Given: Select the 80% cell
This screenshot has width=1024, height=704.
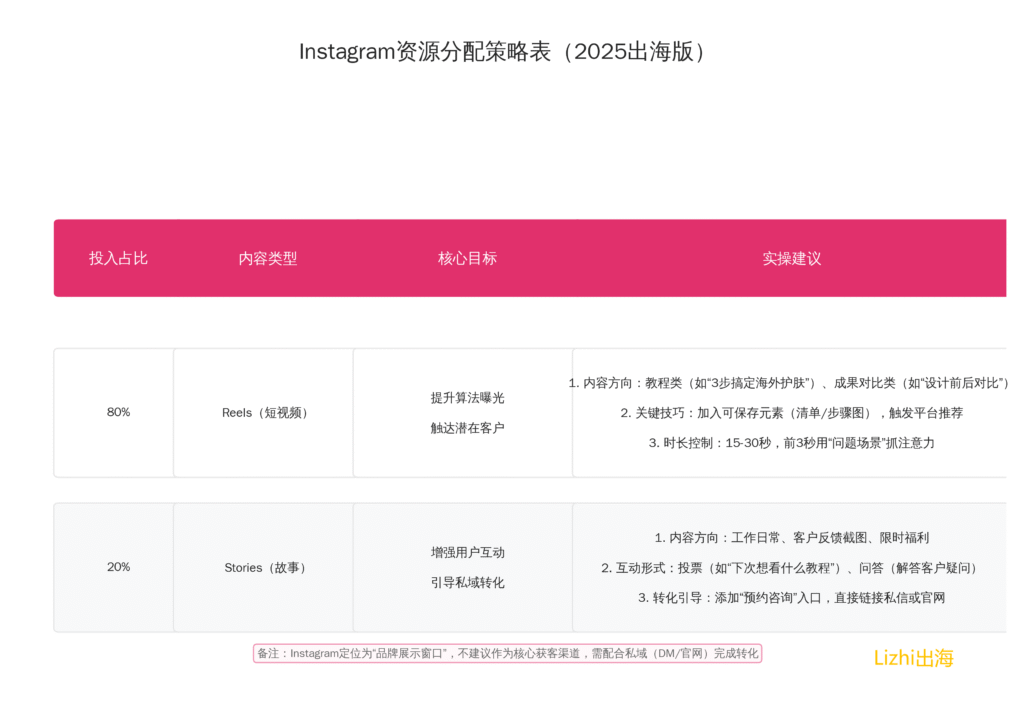Looking at the screenshot, I should click(118, 412).
